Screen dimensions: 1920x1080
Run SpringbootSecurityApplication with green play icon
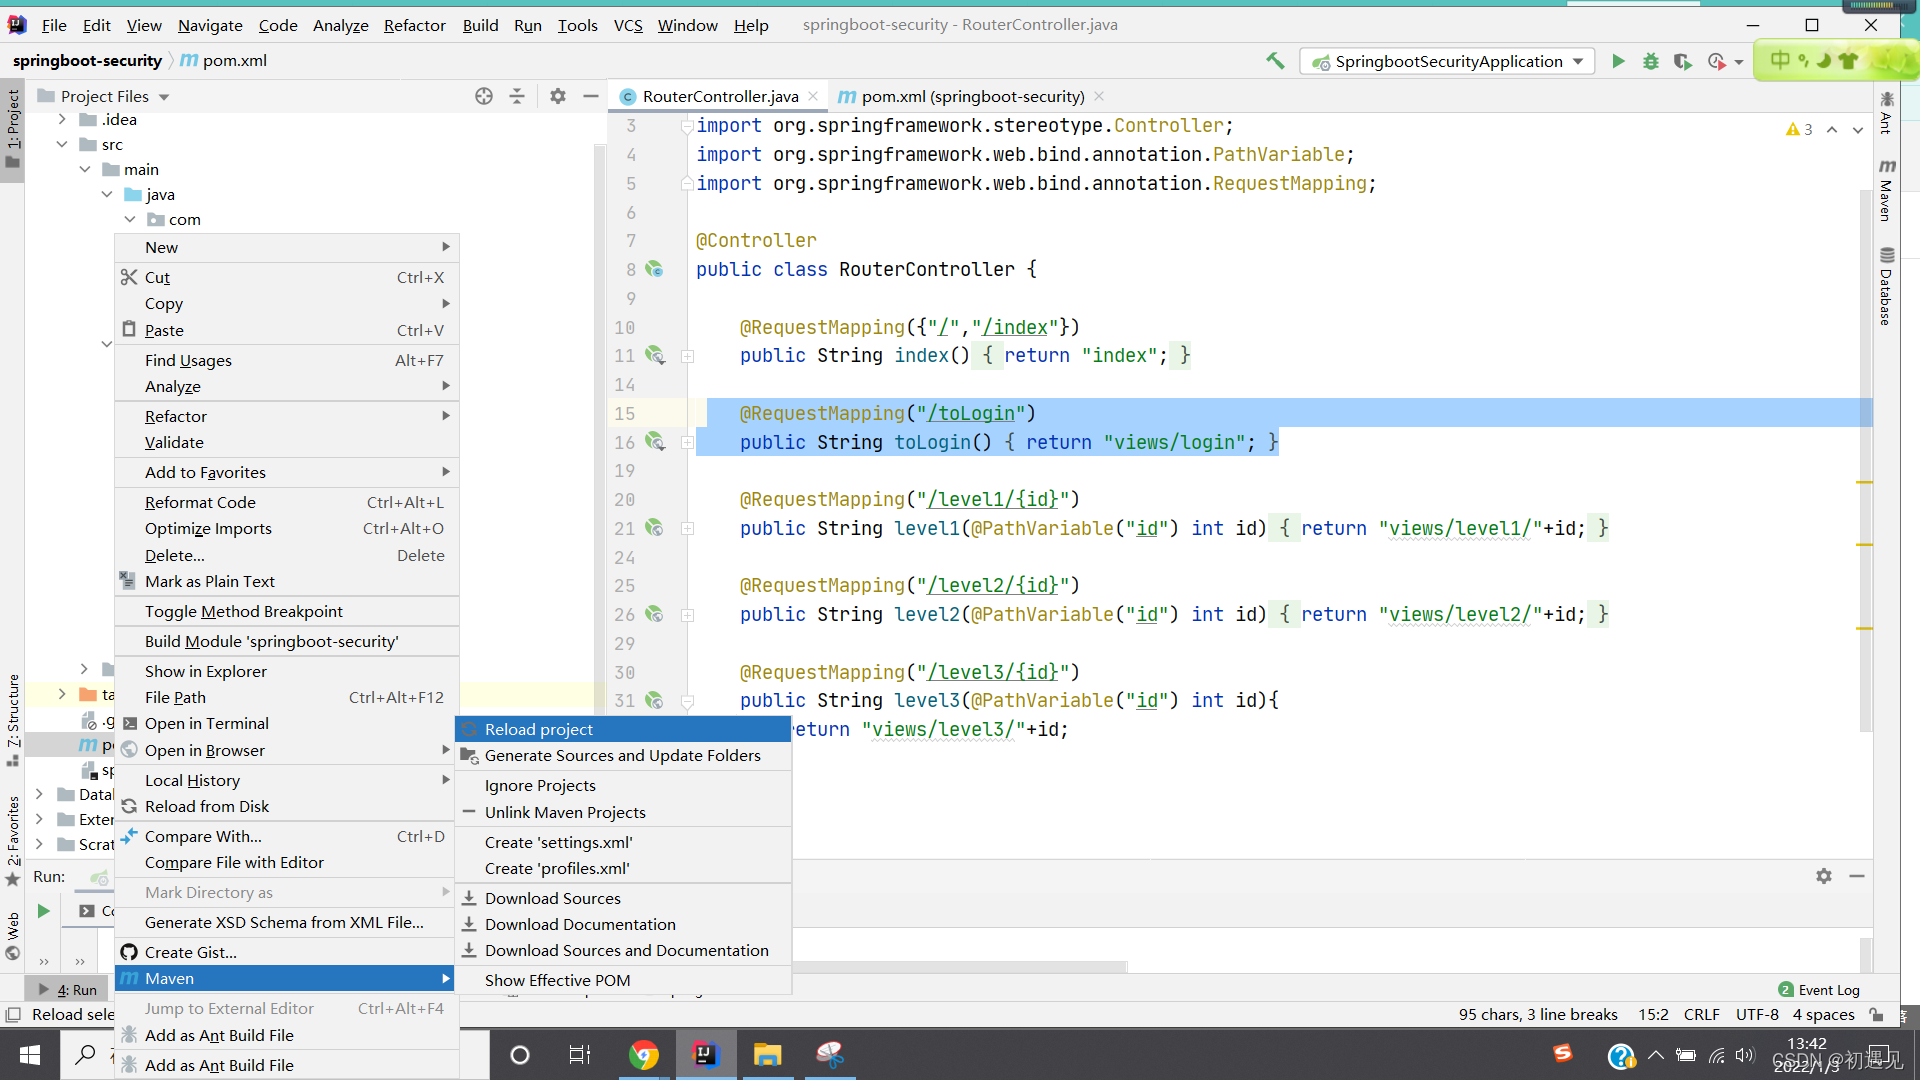pyautogui.click(x=1618, y=61)
